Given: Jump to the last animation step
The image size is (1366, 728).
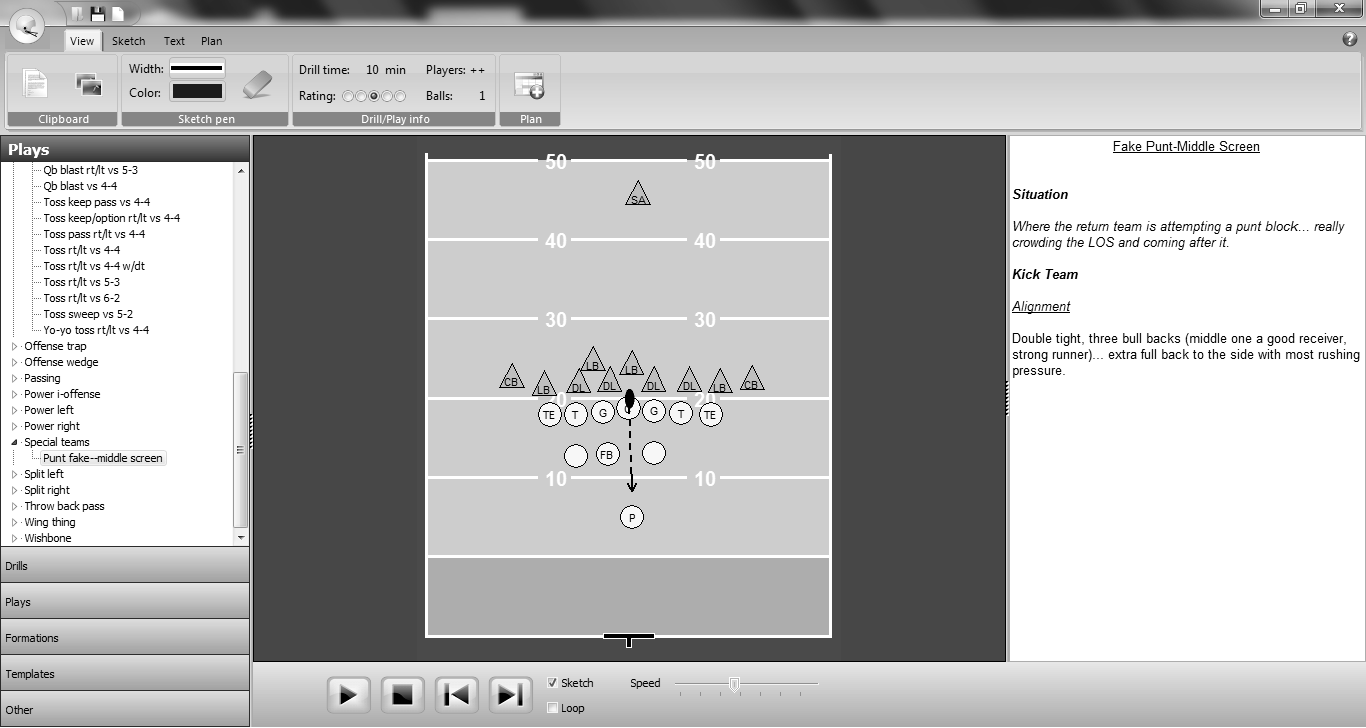Looking at the screenshot, I should (510, 695).
